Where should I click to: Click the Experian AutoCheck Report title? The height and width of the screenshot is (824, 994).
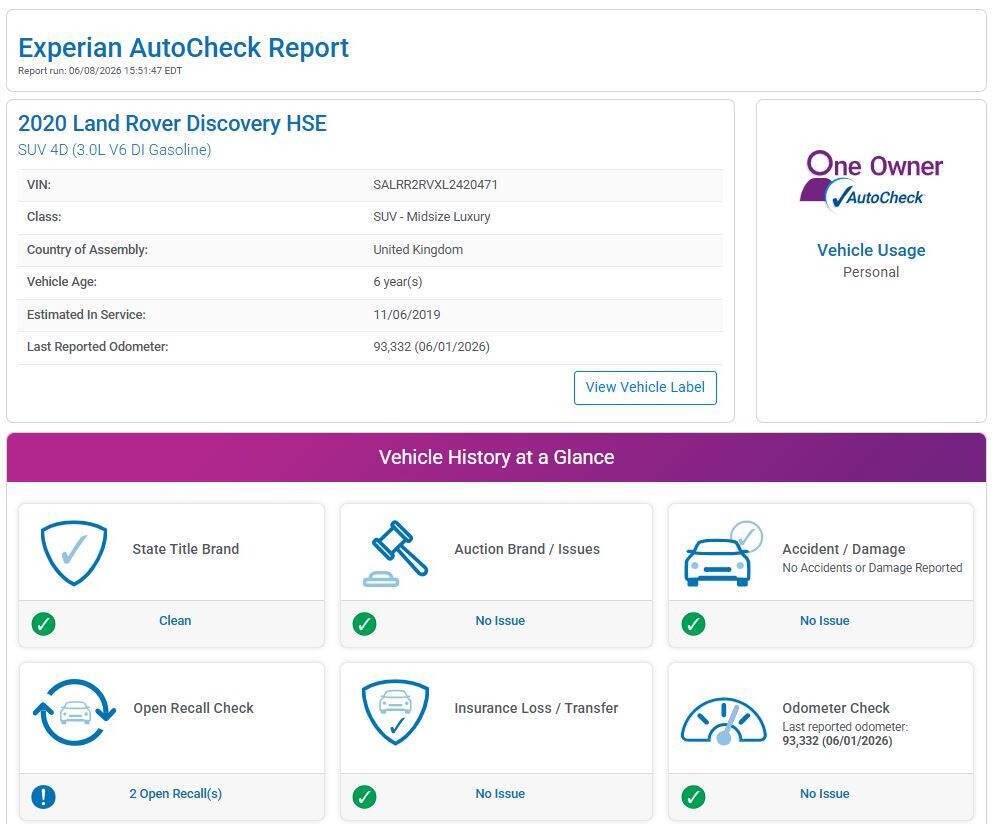[183, 48]
